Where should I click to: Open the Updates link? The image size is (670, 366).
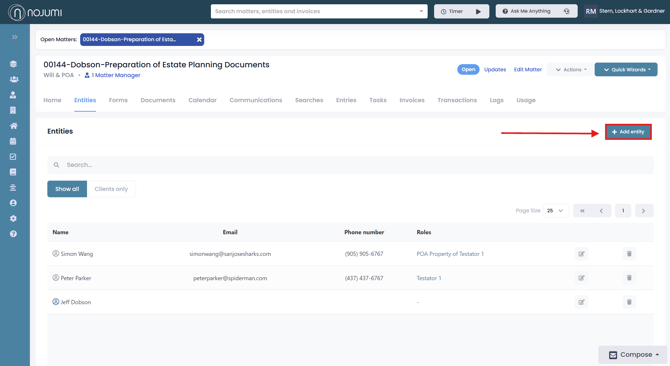click(x=495, y=70)
